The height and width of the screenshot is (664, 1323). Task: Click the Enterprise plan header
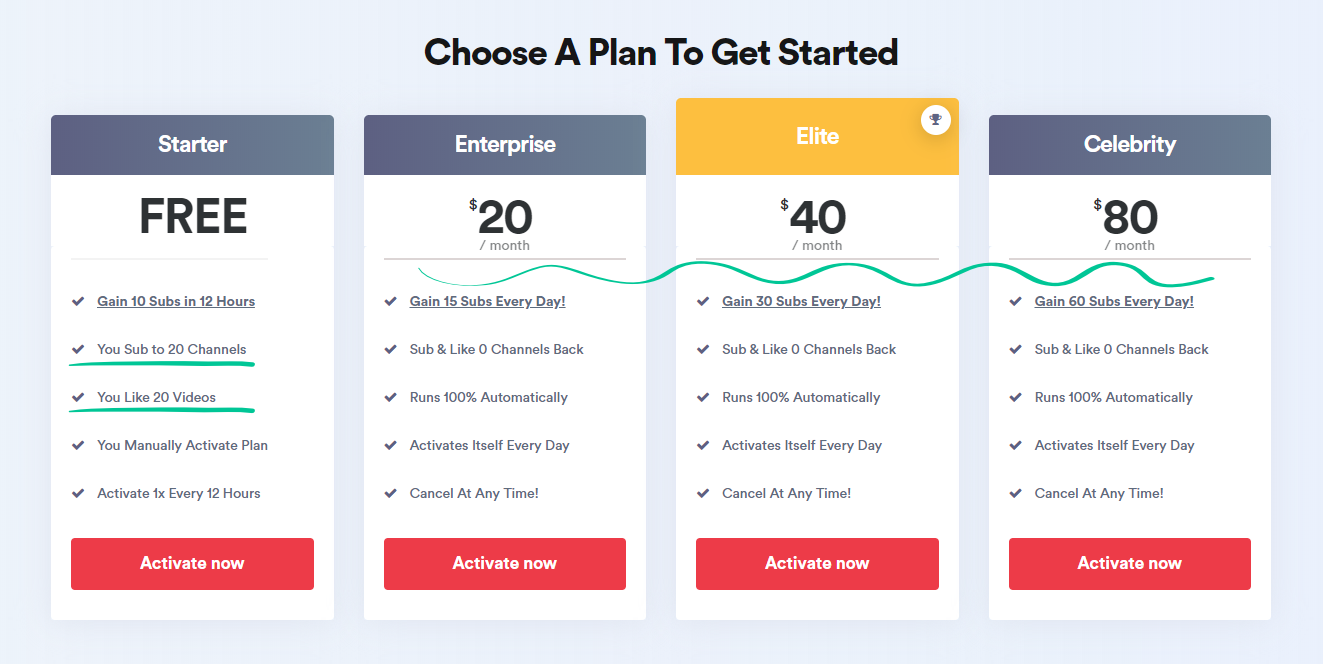(x=505, y=145)
